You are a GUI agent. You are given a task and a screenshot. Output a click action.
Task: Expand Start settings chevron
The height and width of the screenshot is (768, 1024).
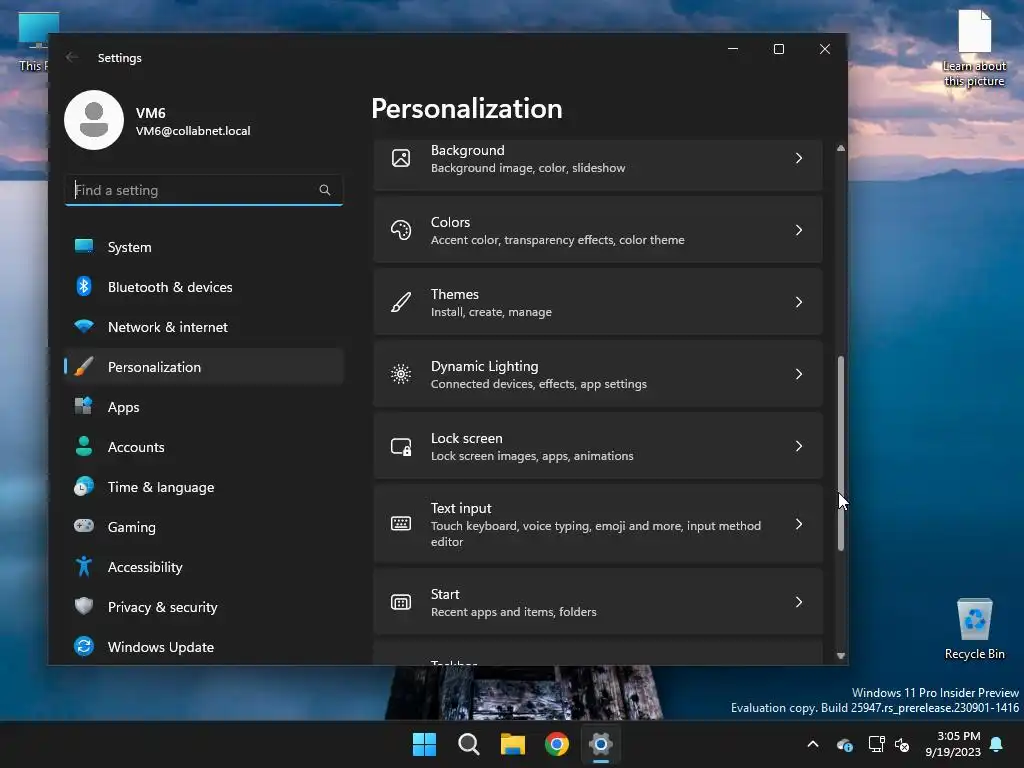(x=799, y=602)
